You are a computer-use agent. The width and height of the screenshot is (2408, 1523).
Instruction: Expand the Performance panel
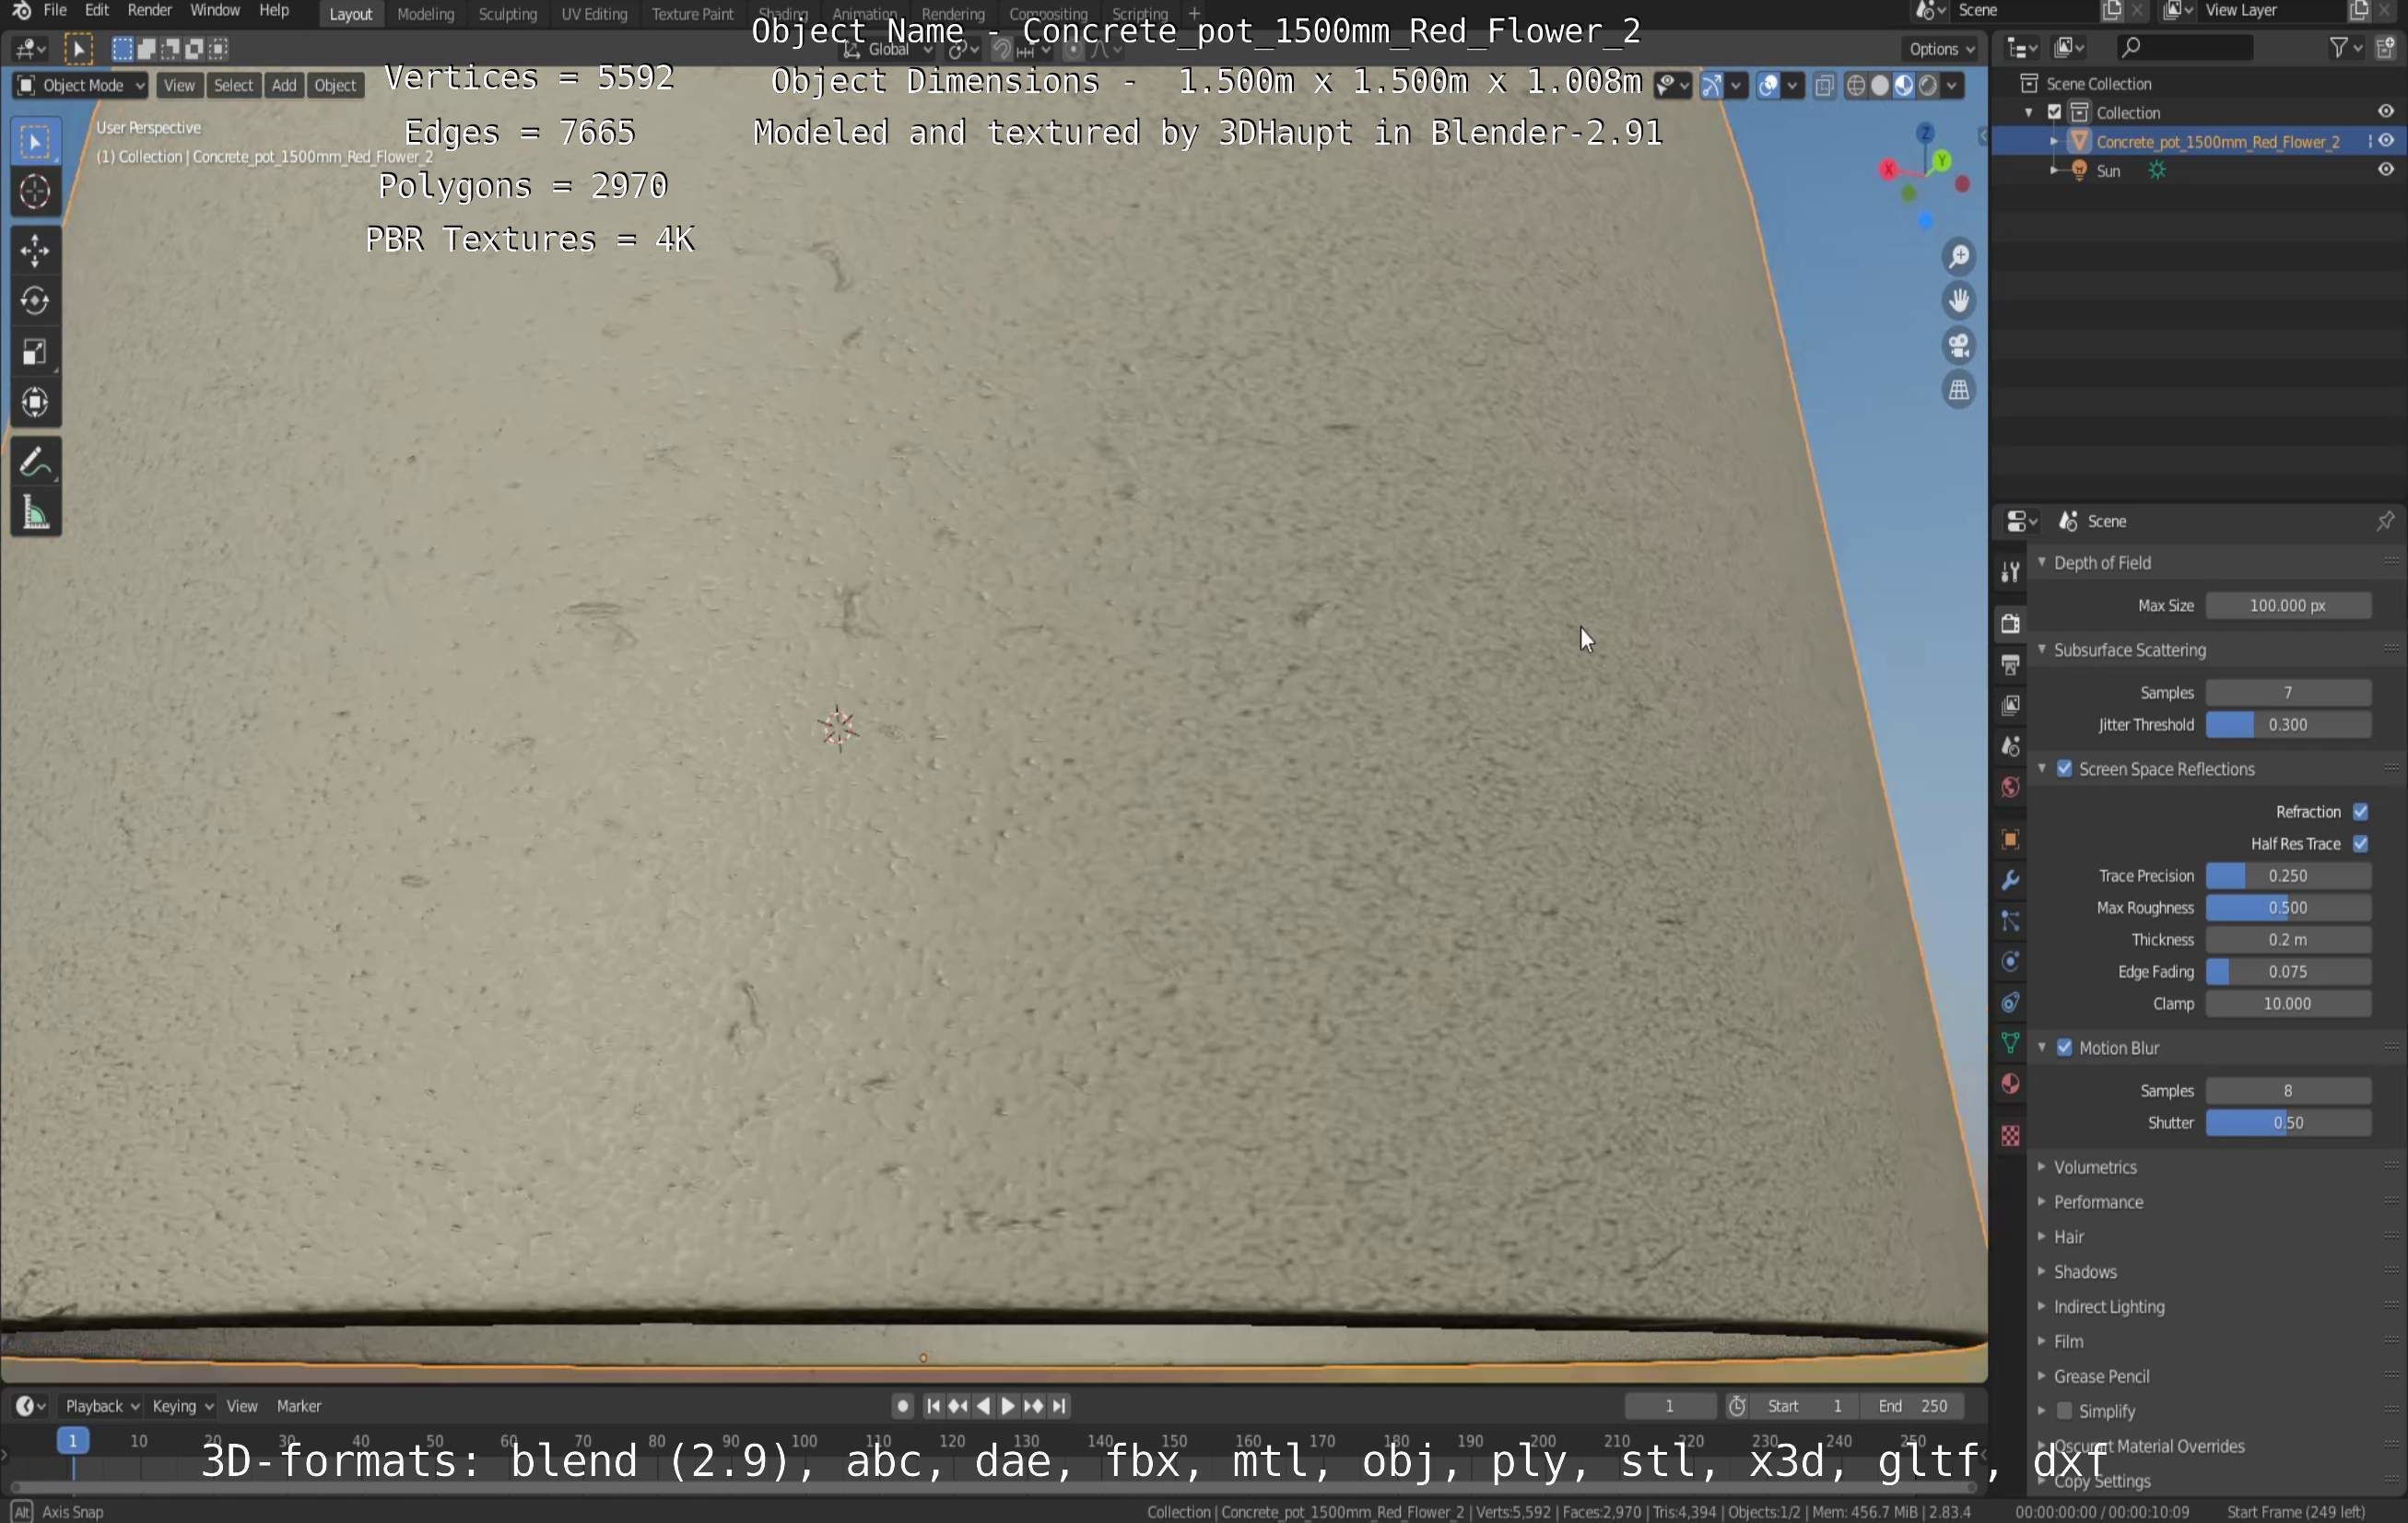pos(2042,1201)
